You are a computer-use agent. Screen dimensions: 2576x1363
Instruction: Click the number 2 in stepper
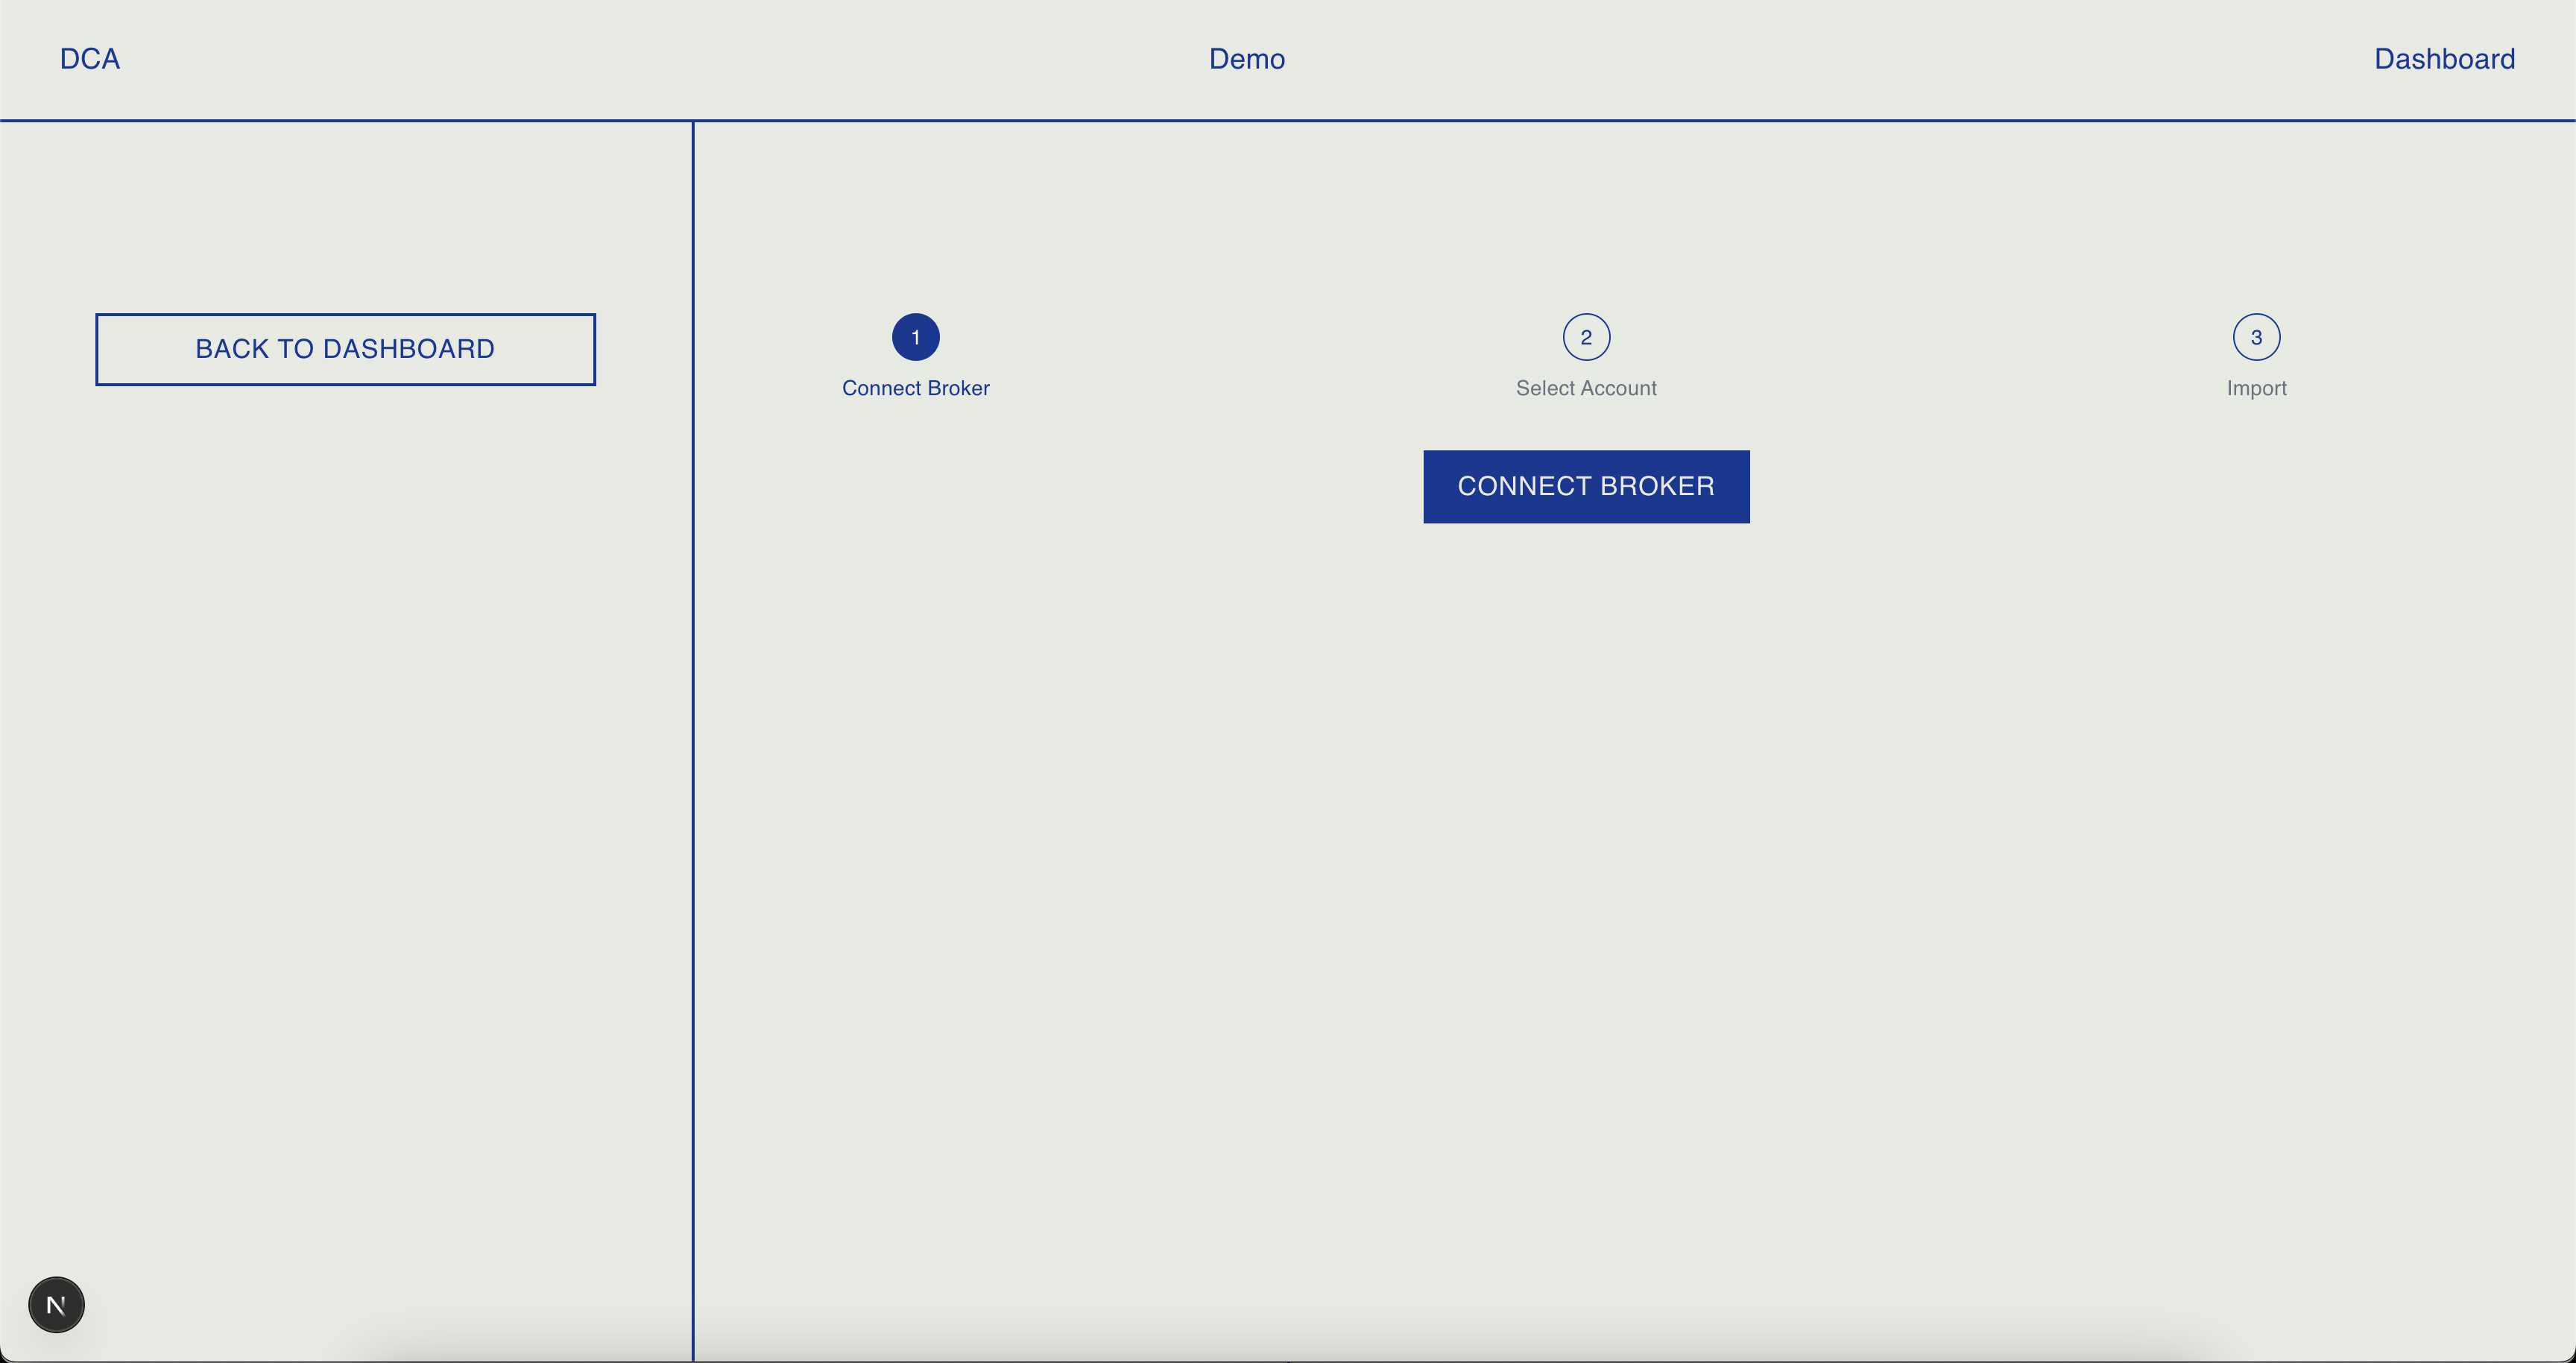pyautogui.click(x=1586, y=338)
